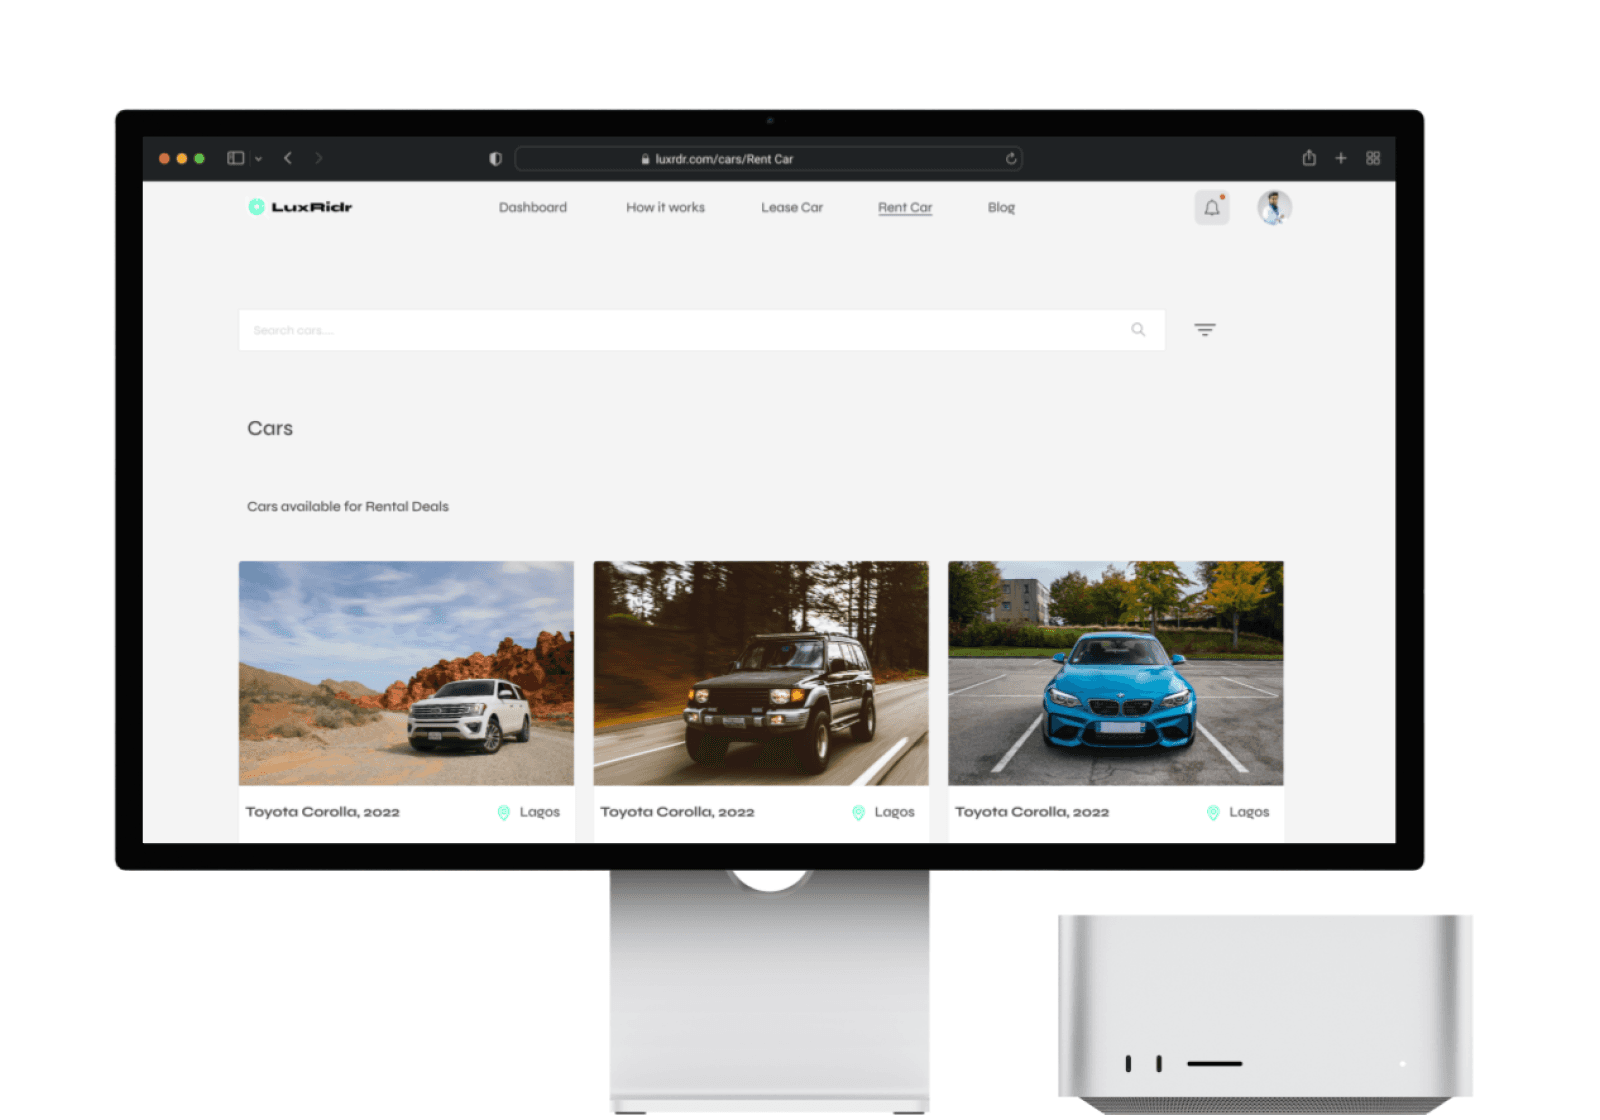This screenshot has width=1600, height=1120.
Task: Expand the sidebar dropdown chevron
Action: (259, 159)
